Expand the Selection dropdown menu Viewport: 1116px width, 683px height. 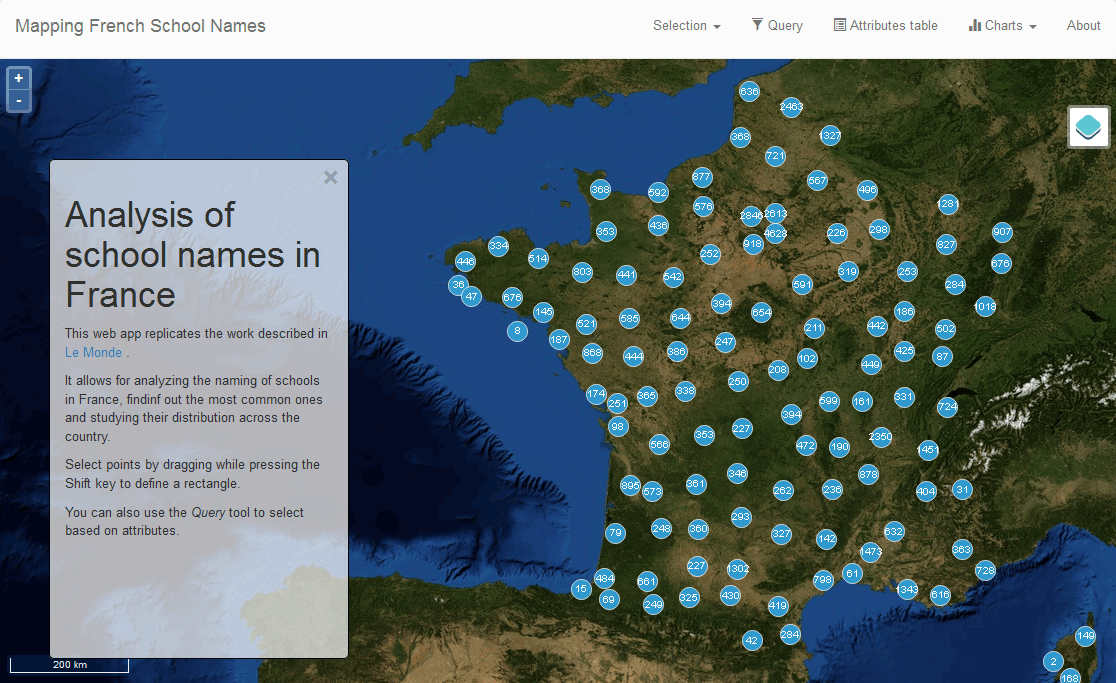pyautogui.click(x=686, y=26)
